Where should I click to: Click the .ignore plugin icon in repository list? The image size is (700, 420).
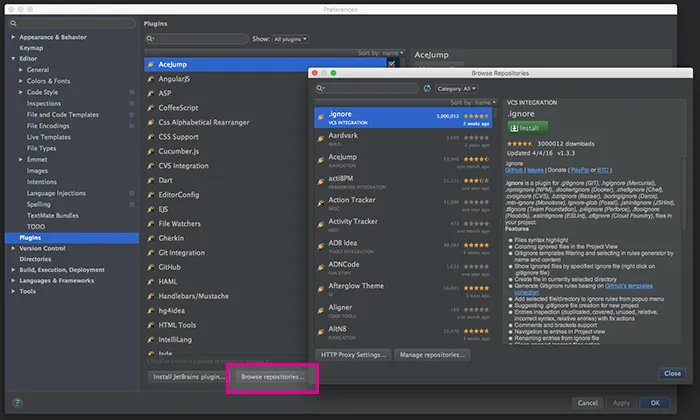click(321, 117)
